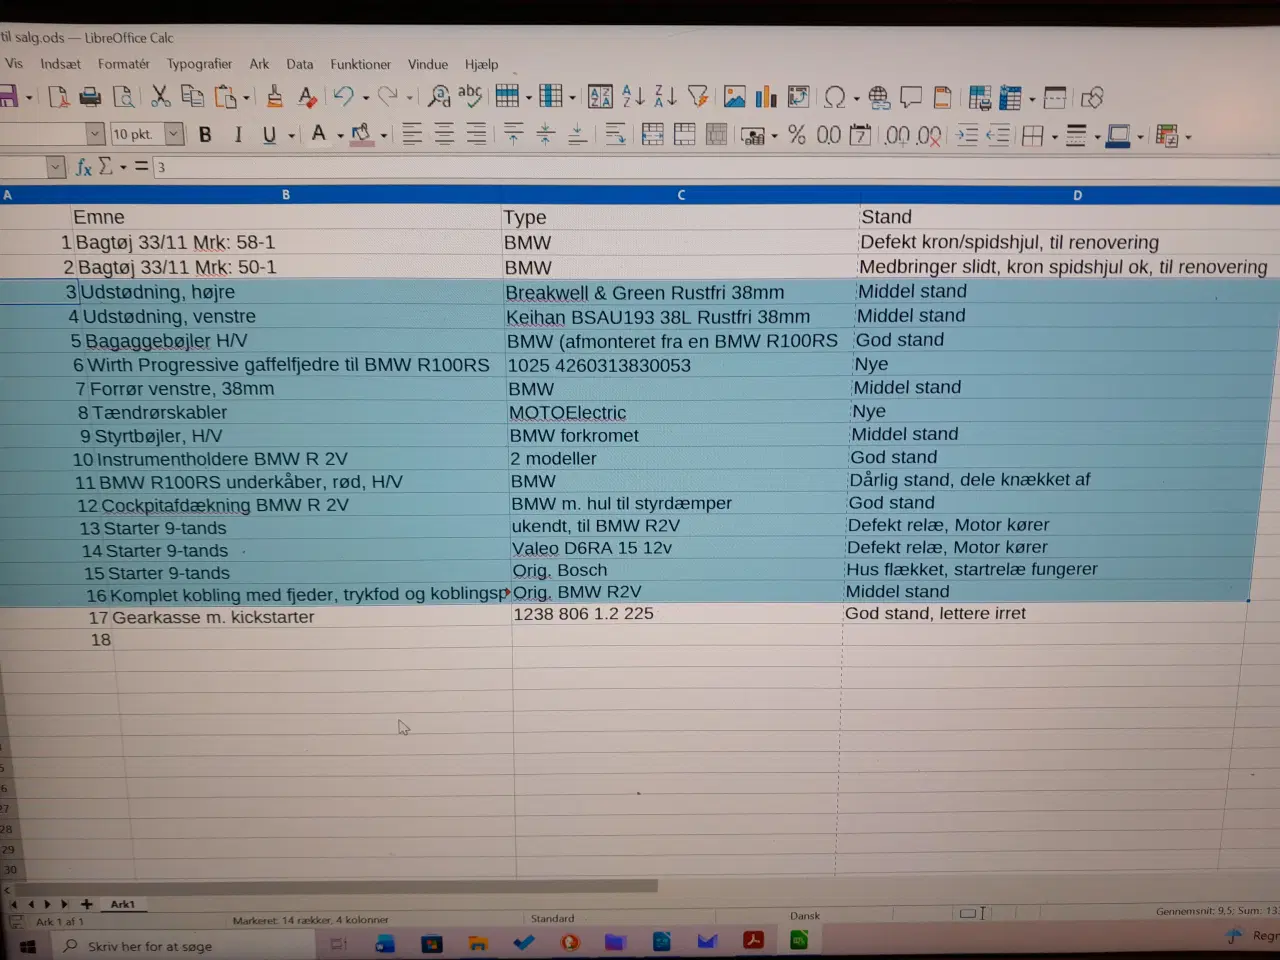Screen dimensions: 1280x960
Task: Toggle bold formatting
Action: point(205,135)
